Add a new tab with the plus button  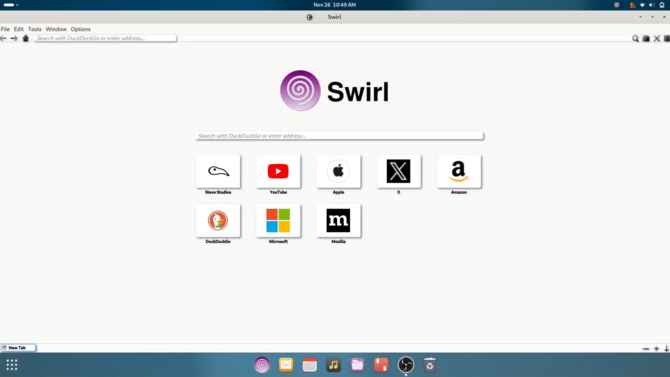656,349
